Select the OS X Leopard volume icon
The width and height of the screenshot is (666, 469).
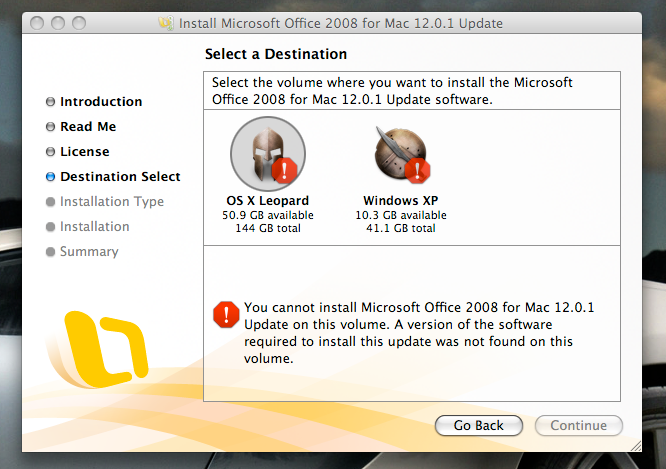268,154
